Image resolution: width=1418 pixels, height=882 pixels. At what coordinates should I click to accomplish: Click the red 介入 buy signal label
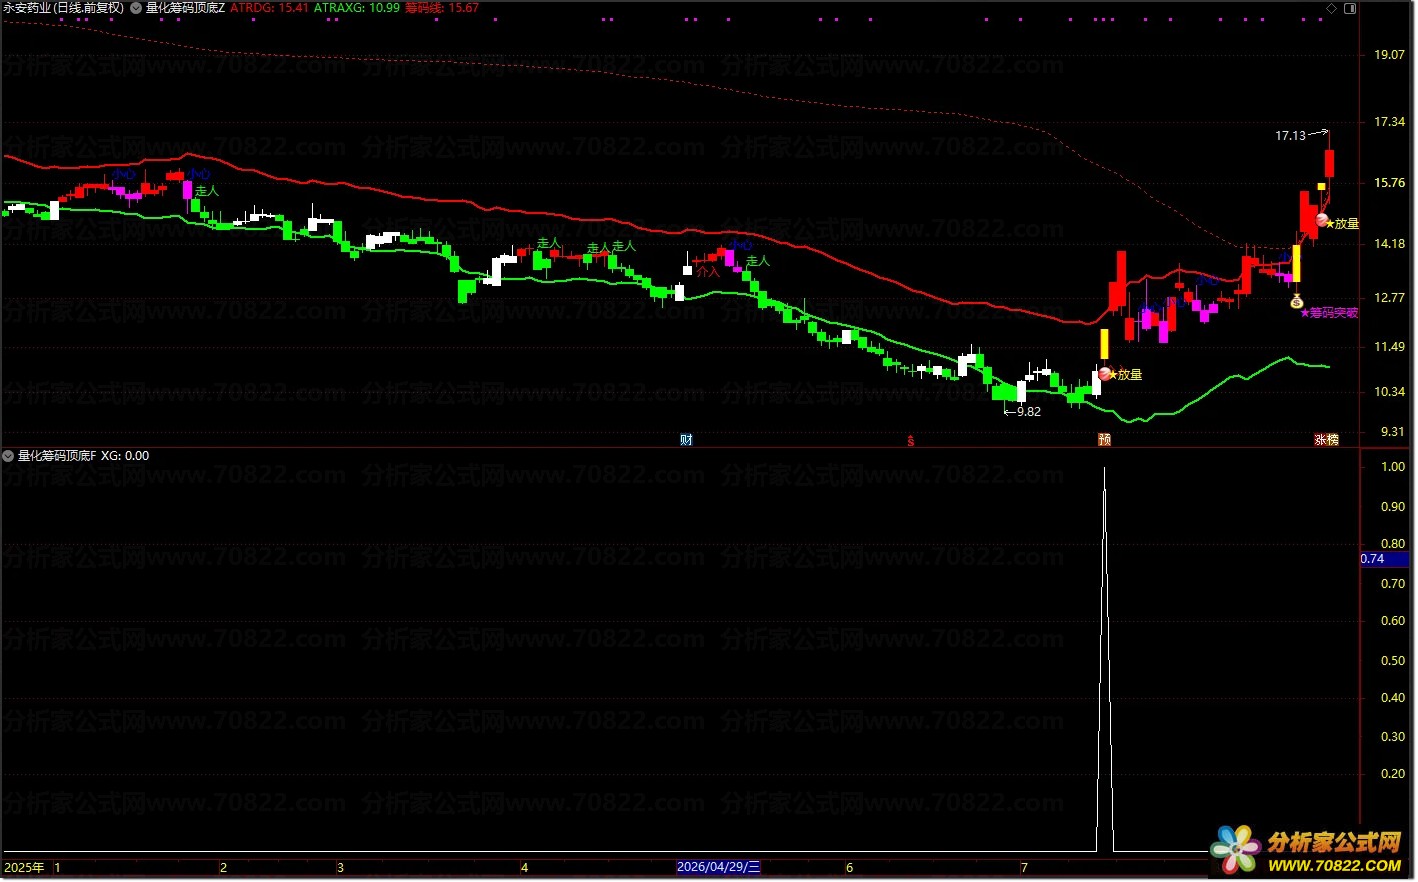708,272
